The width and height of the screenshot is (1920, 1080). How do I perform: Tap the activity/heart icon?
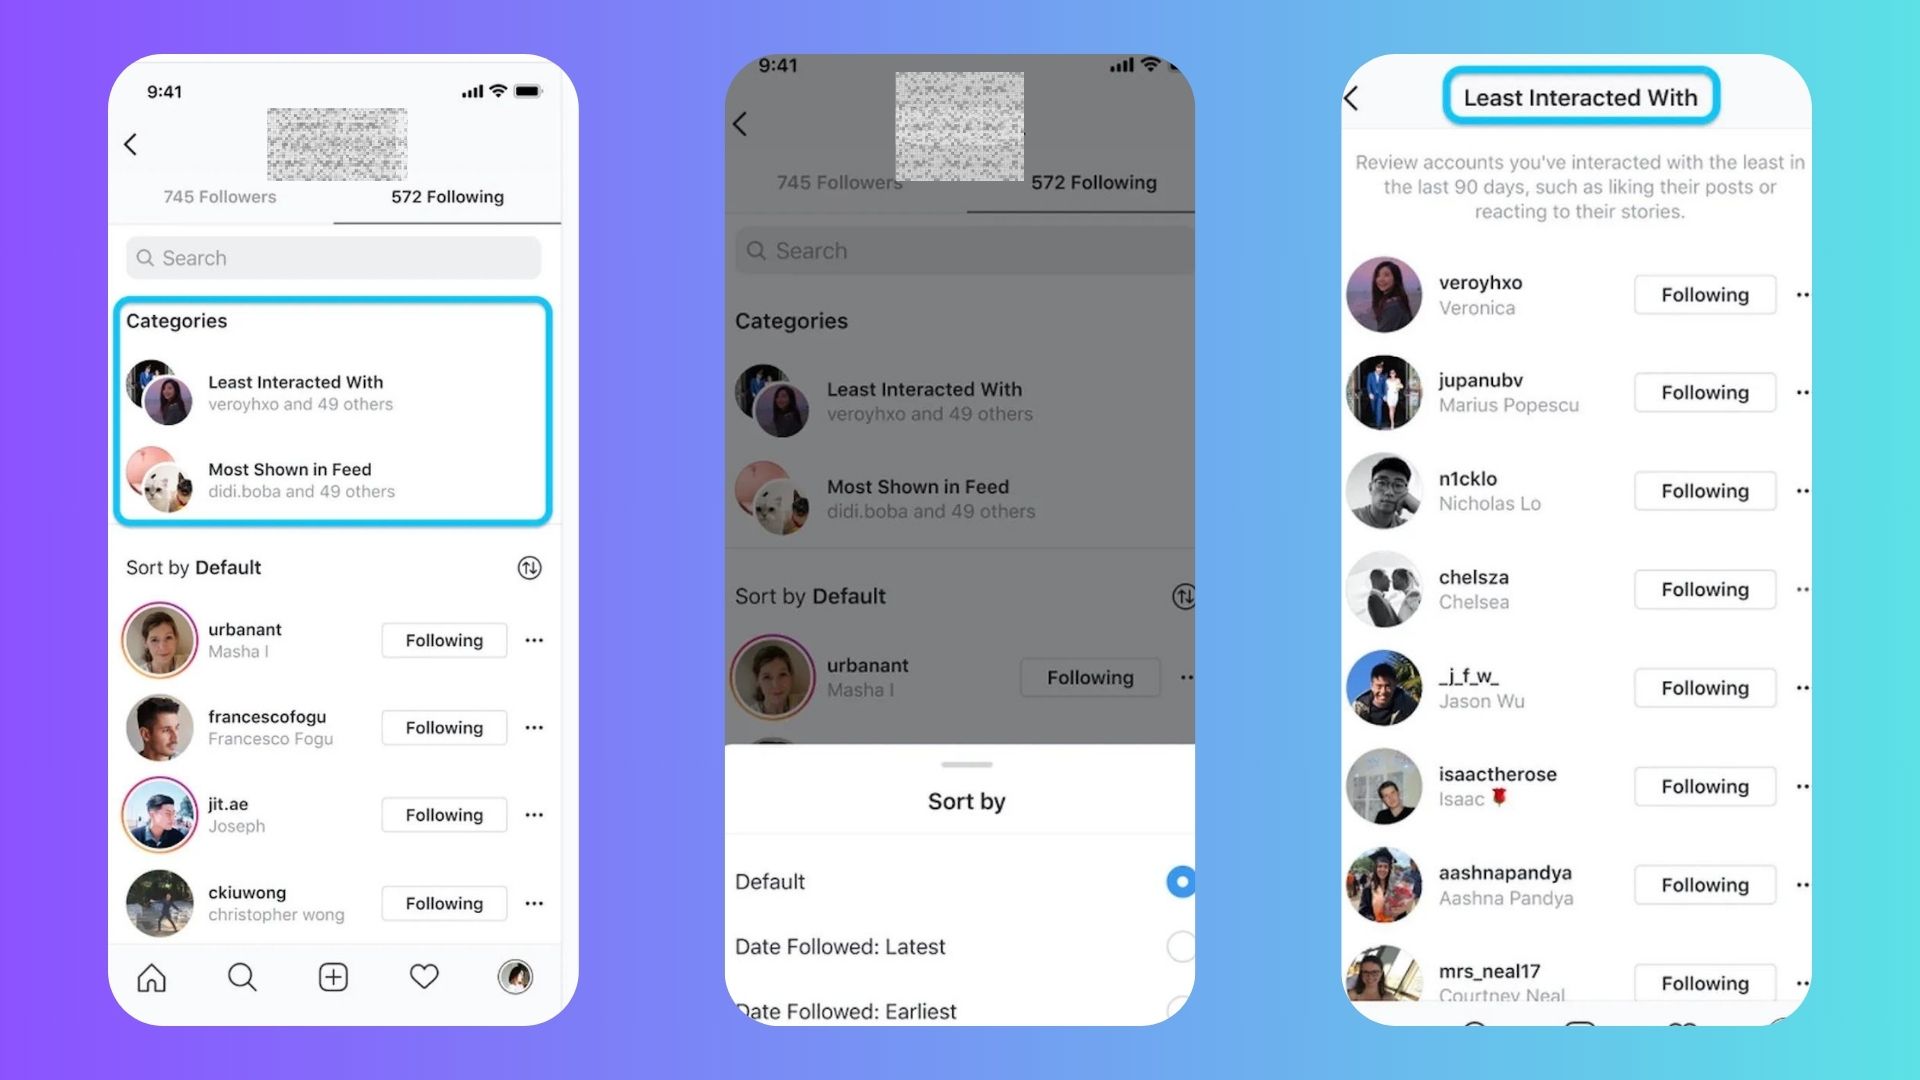tap(423, 978)
